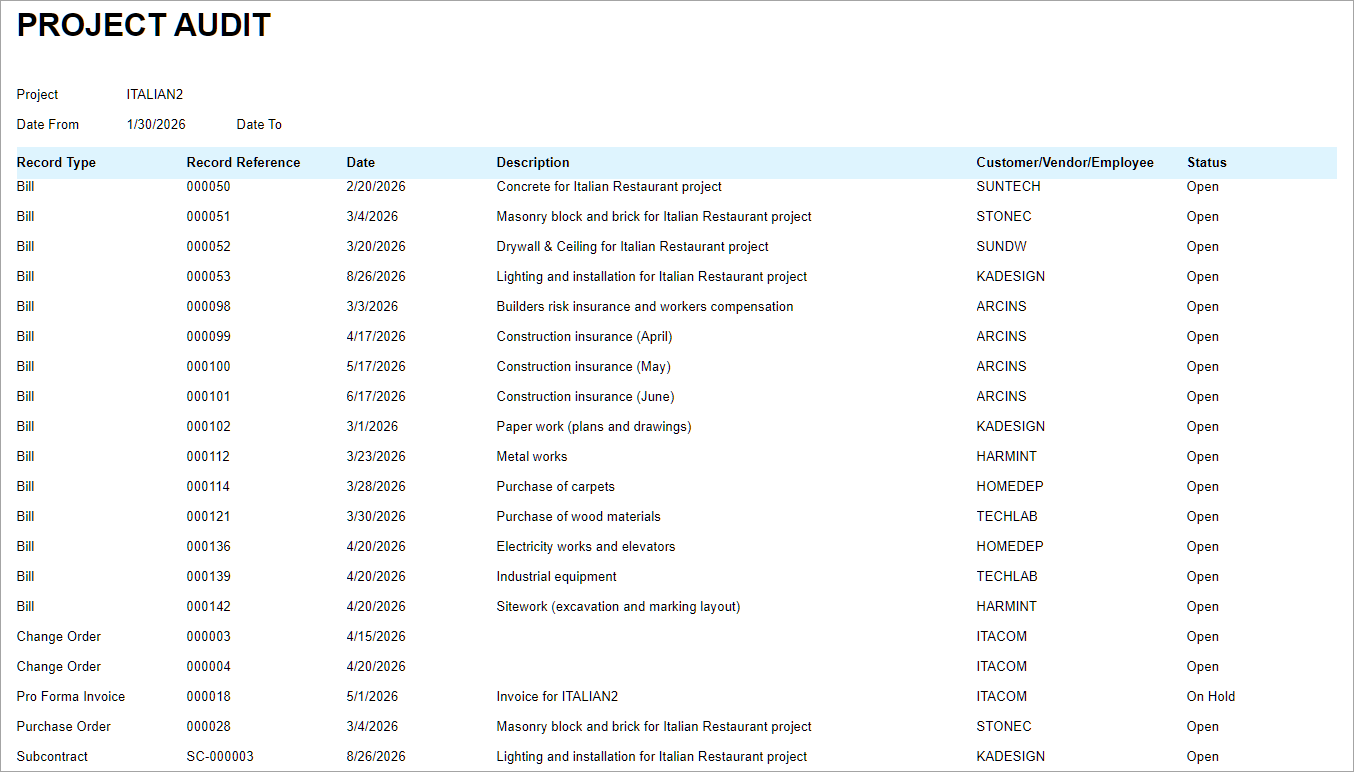Click date 3/23/2026 of Metal works bill
The height and width of the screenshot is (772, 1354).
click(x=376, y=456)
